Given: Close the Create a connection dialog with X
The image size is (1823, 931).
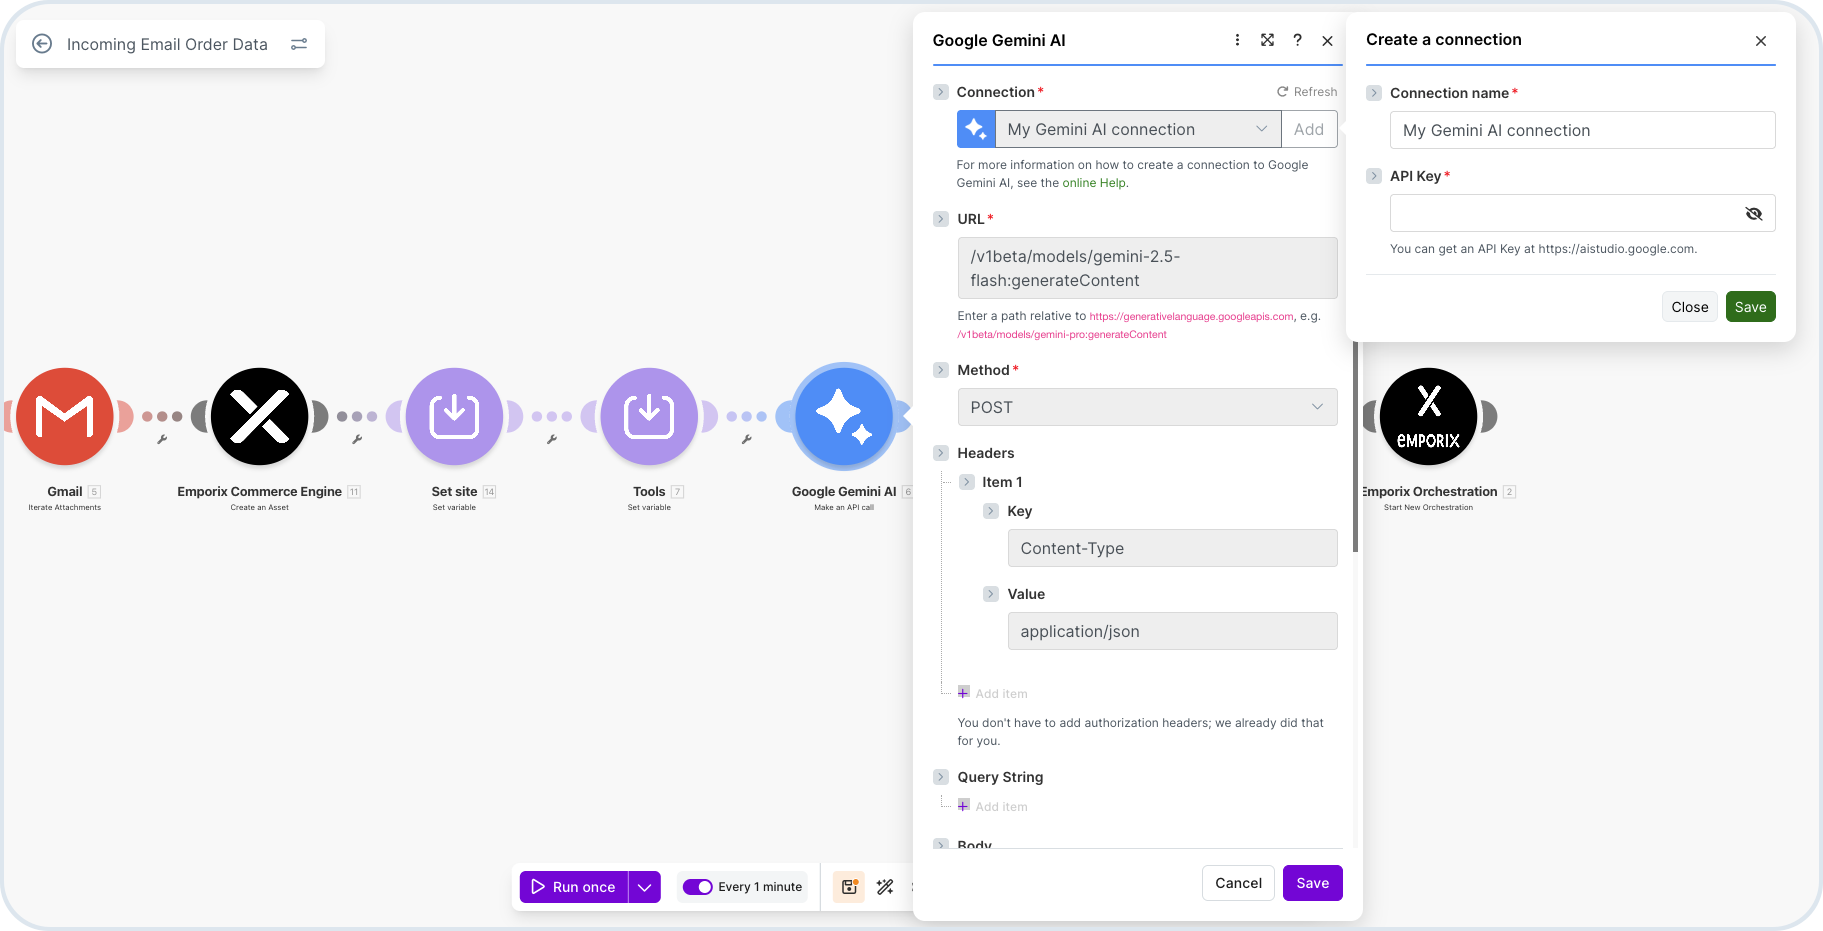Looking at the screenshot, I should point(1761,41).
